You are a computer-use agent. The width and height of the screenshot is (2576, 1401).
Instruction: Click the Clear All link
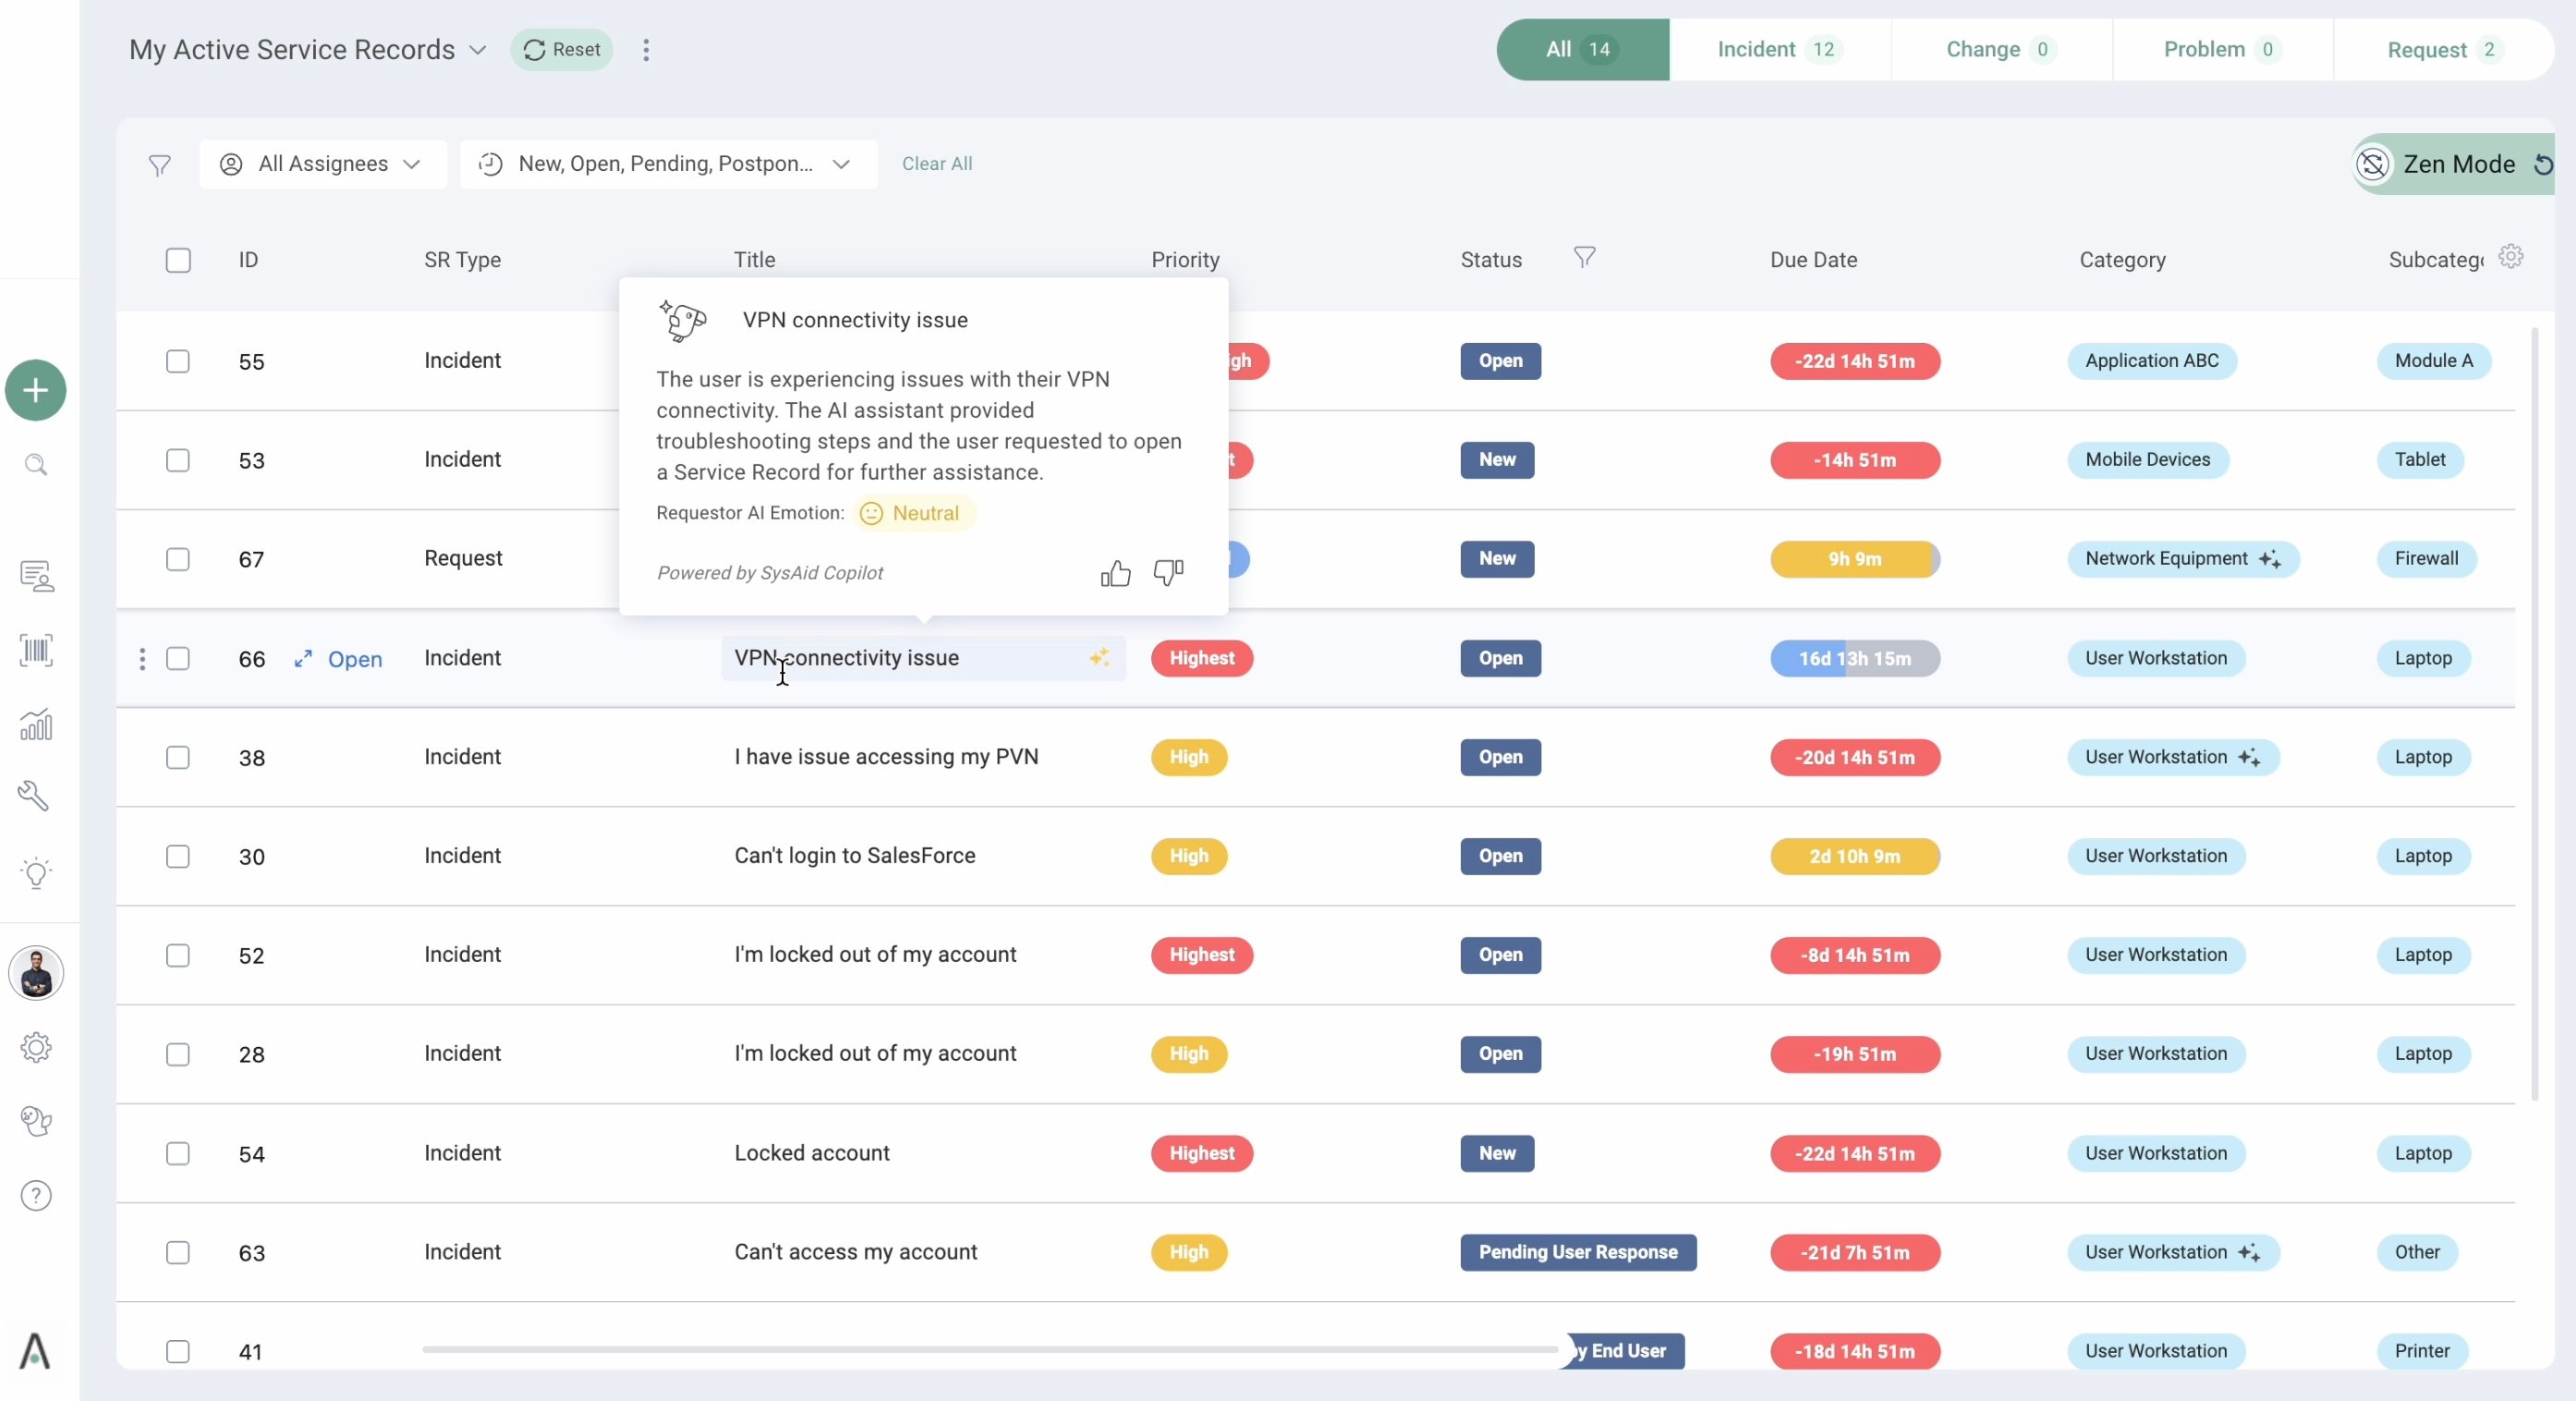coord(938,163)
